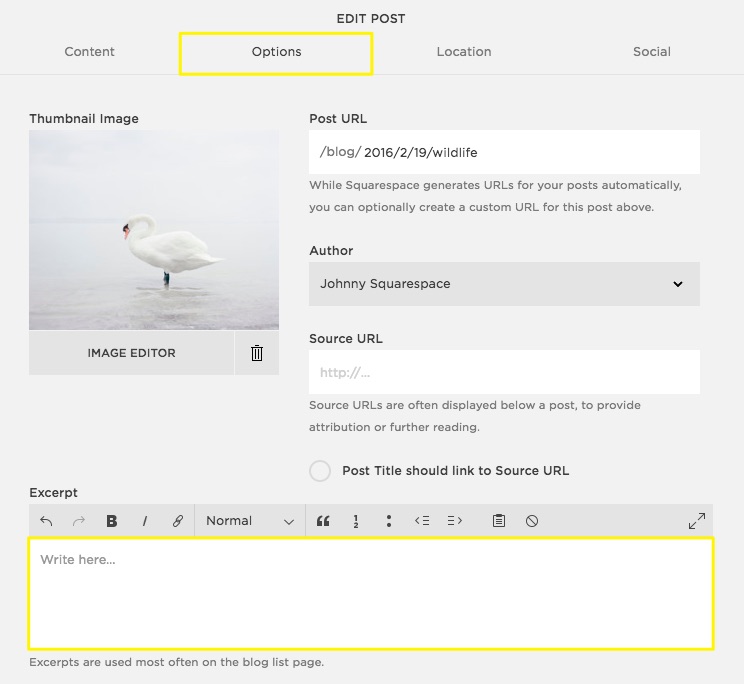Open the Image Editor for the thumbnail

click(x=131, y=353)
